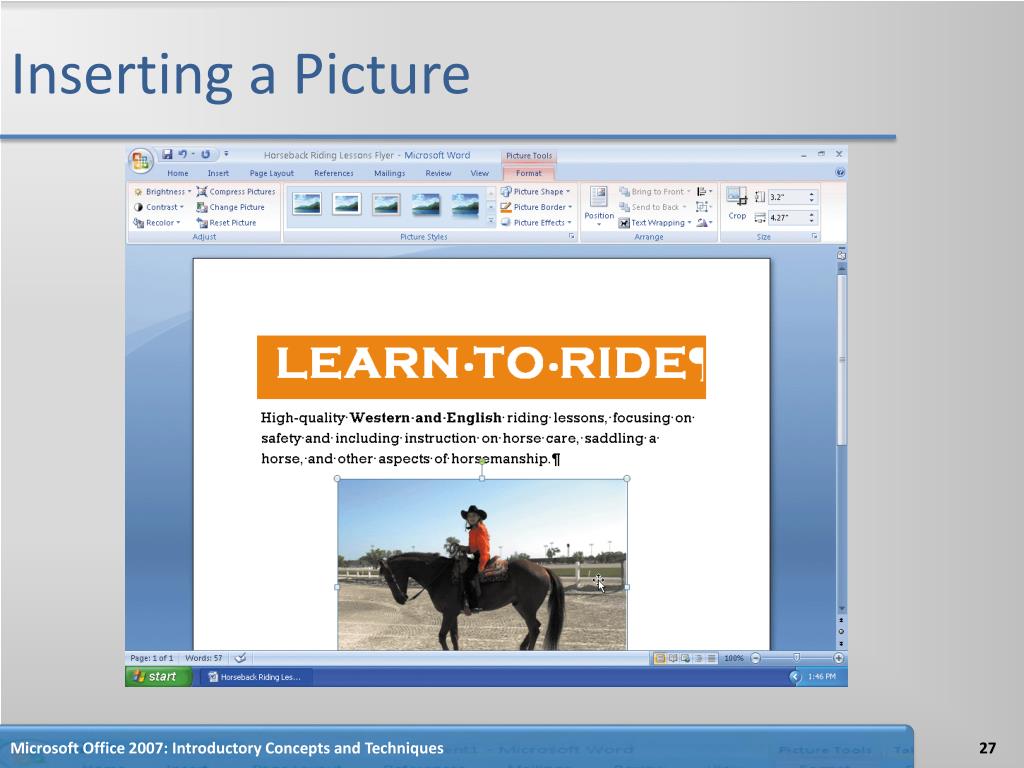
Task: Click the zoom slider handle
Action: tap(796, 658)
